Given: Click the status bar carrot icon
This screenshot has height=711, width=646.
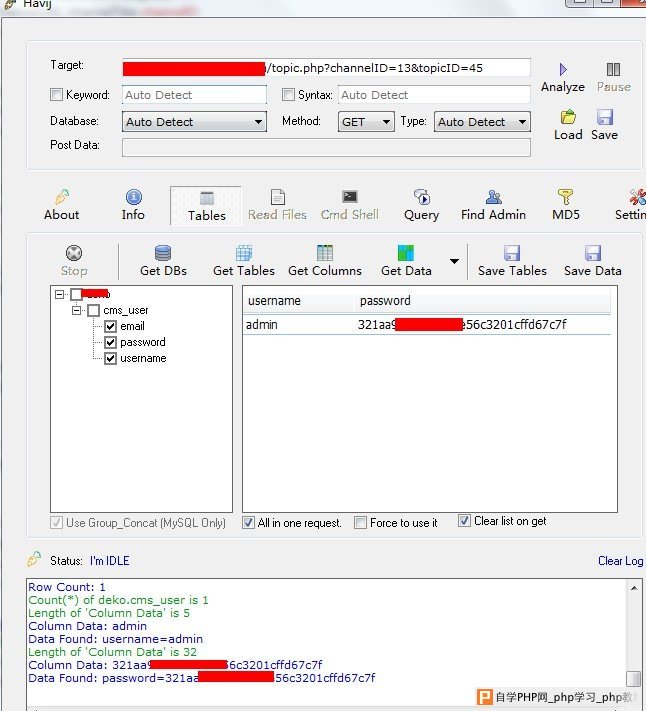Looking at the screenshot, I should point(34,559).
